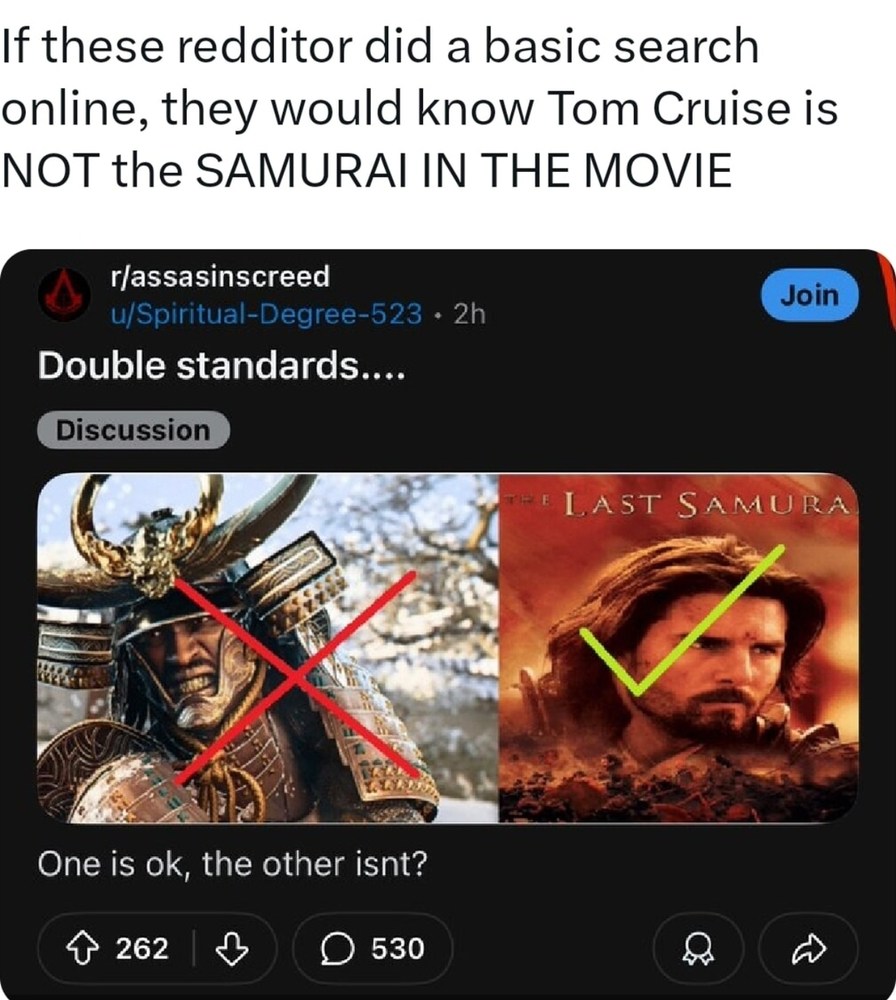
Task: Click the post text One is ok
Action: point(232,865)
